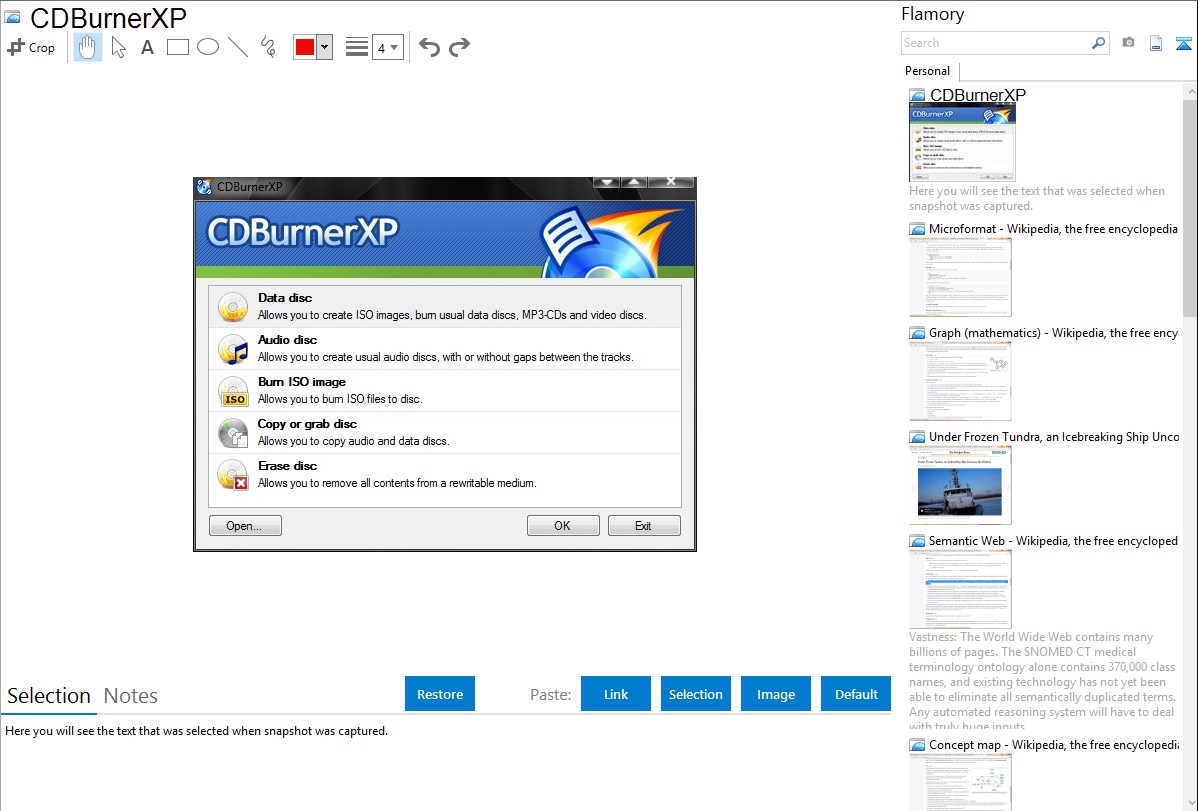
Task: Redo the last annotation
Action: click(459, 47)
